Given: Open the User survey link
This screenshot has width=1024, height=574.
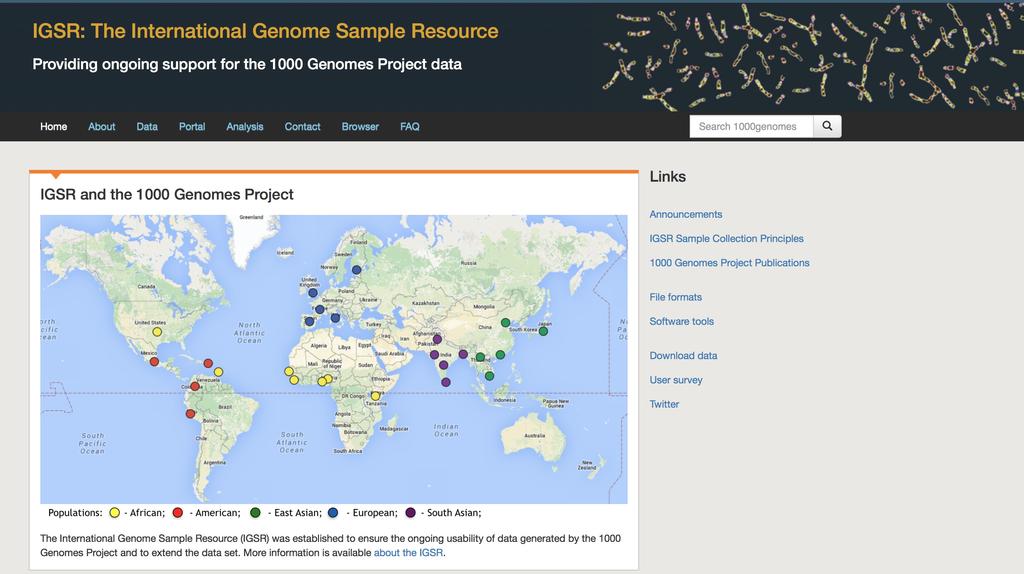Looking at the screenshot, I should click(x=676, y=380).
